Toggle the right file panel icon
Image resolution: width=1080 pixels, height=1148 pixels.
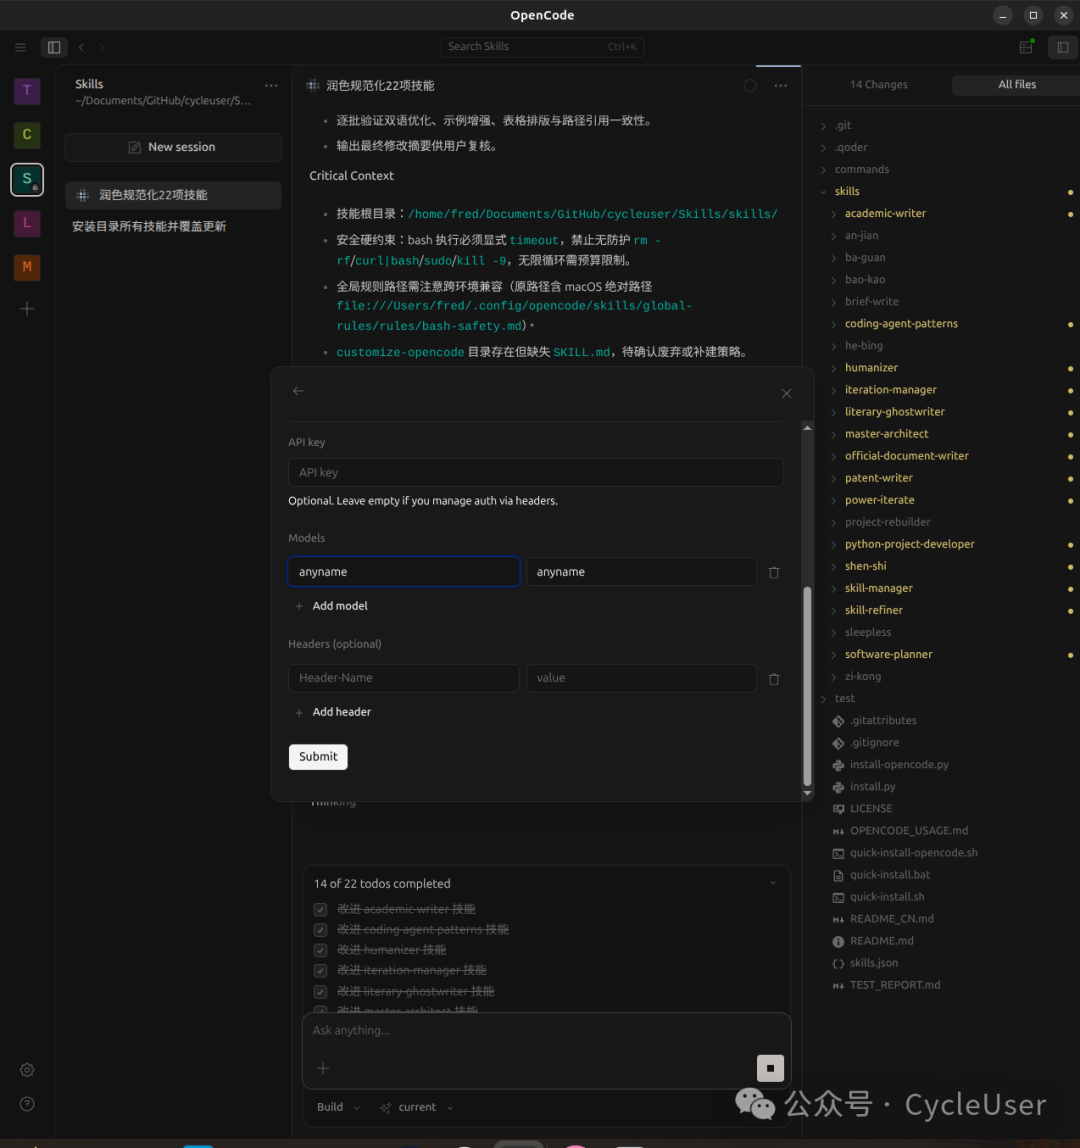1062,48
